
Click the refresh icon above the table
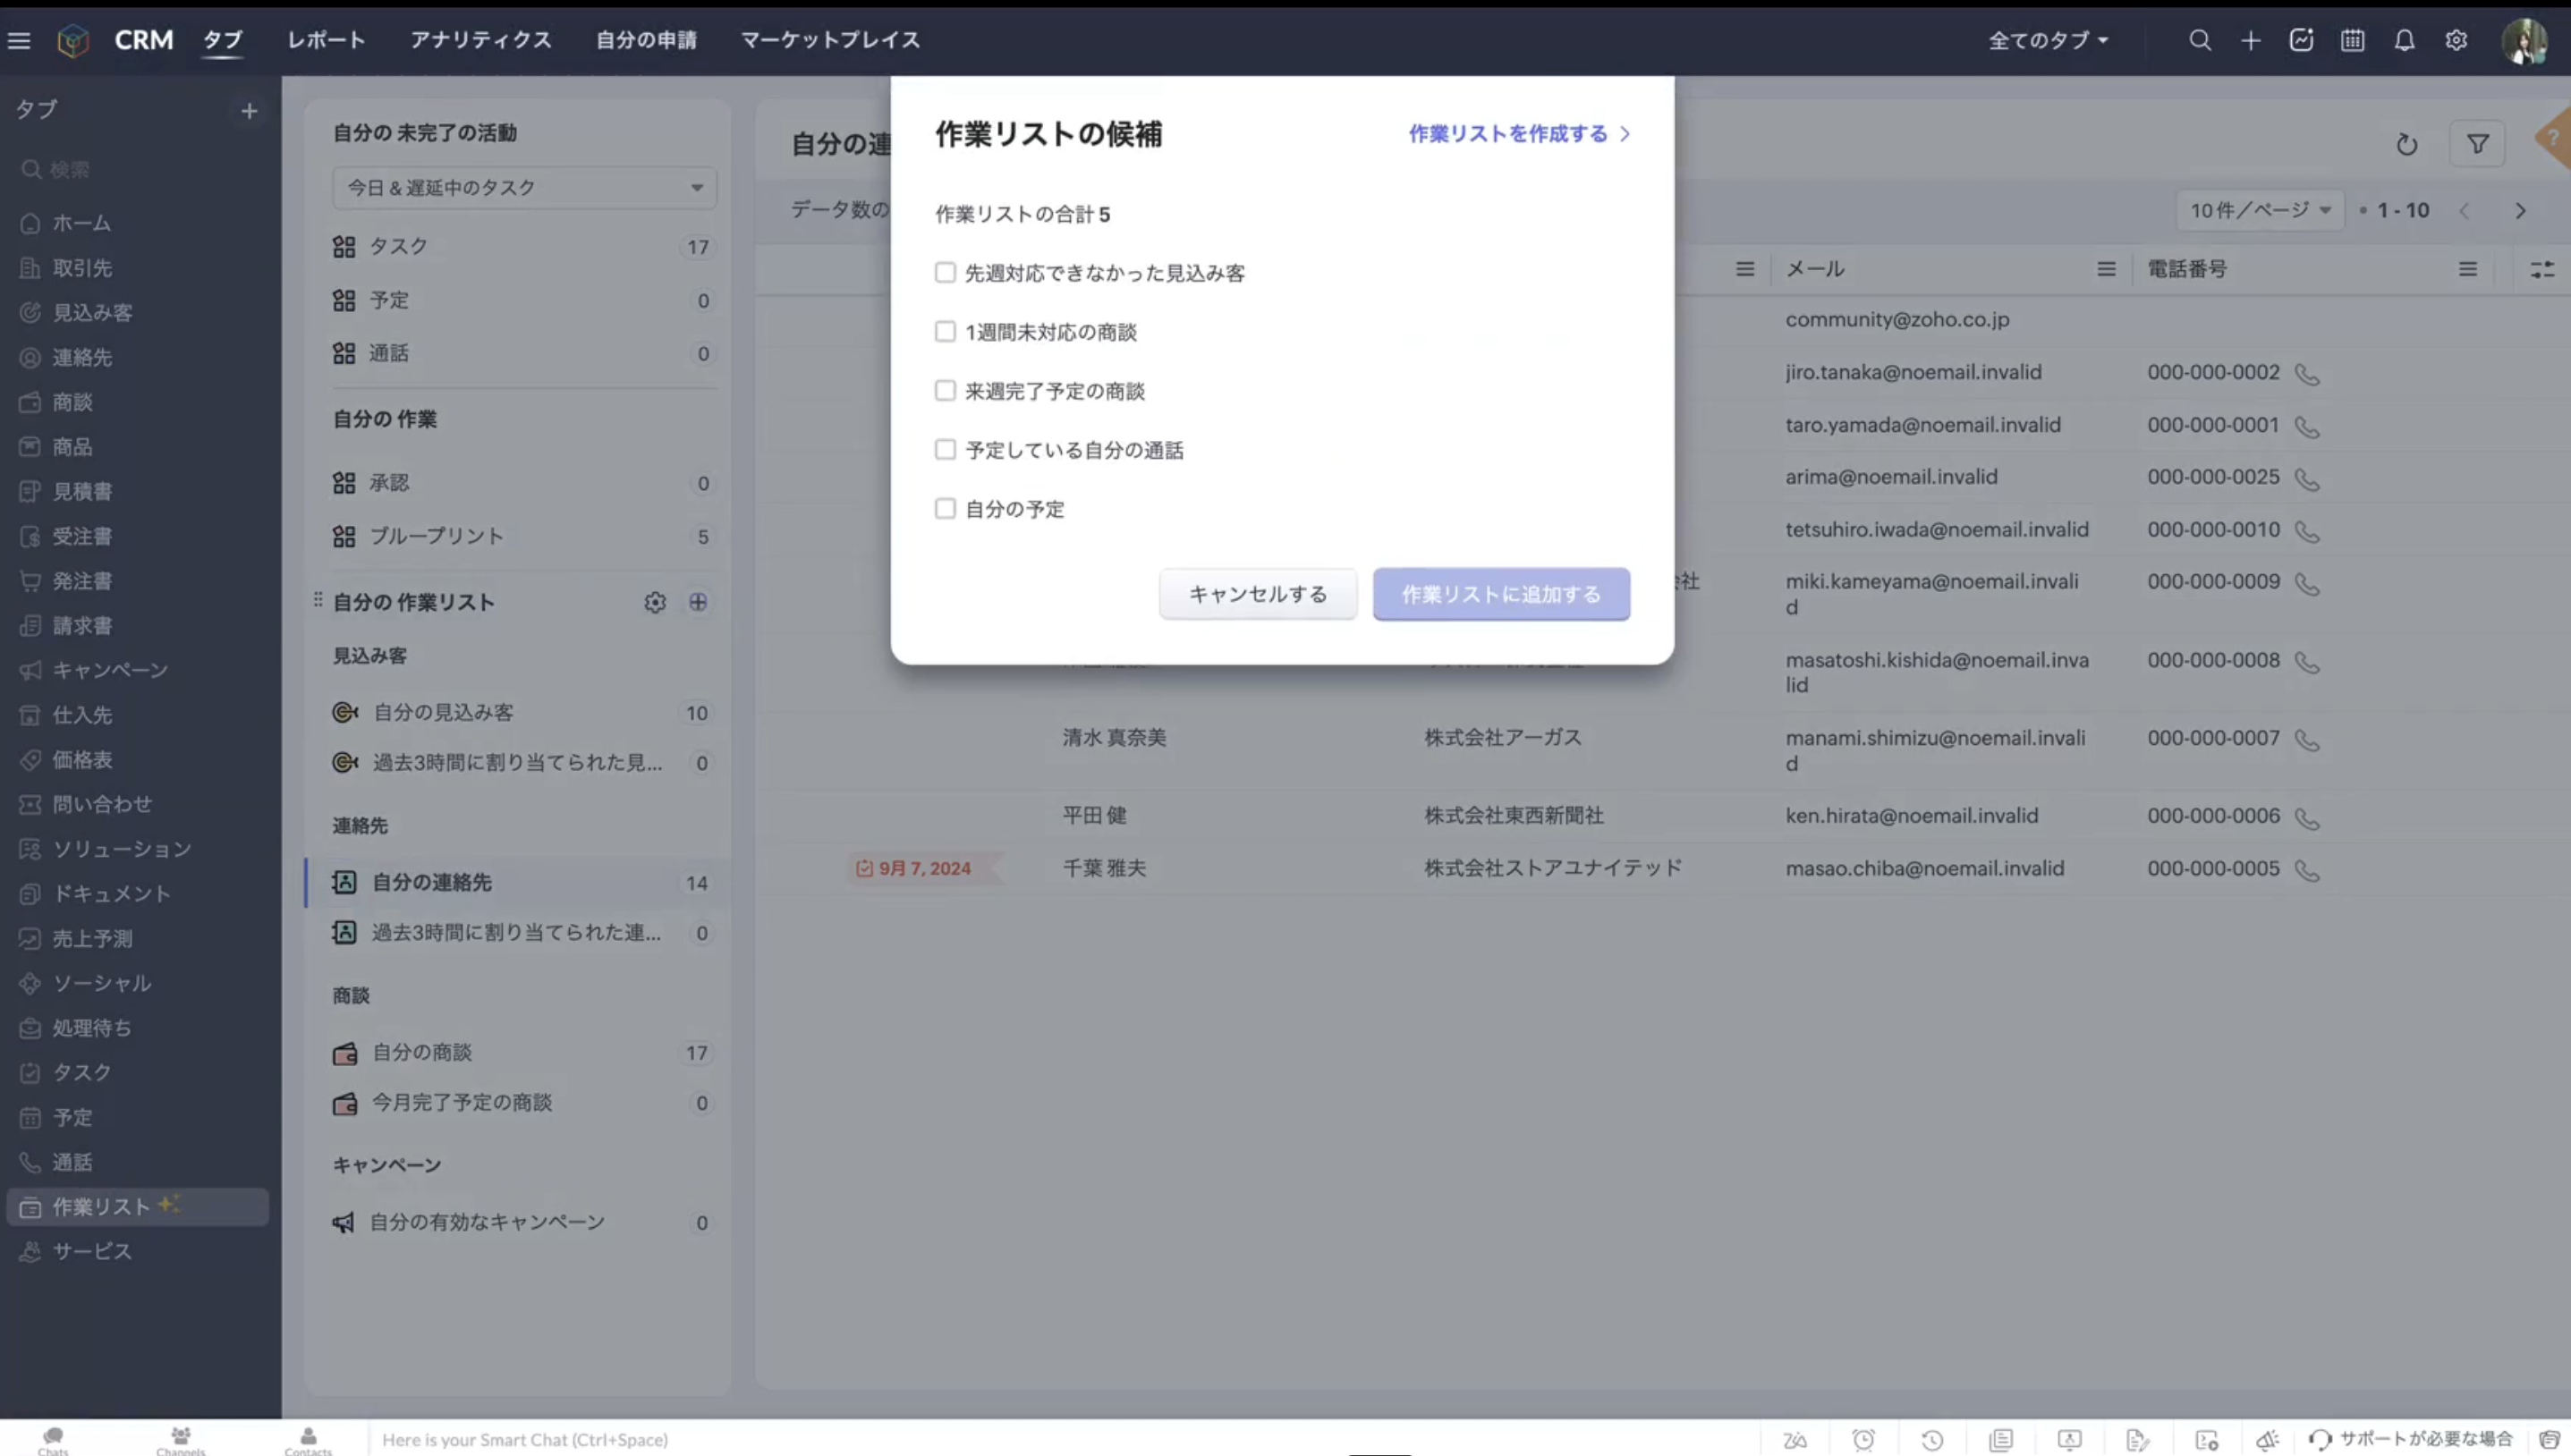tap(2406, 145)
